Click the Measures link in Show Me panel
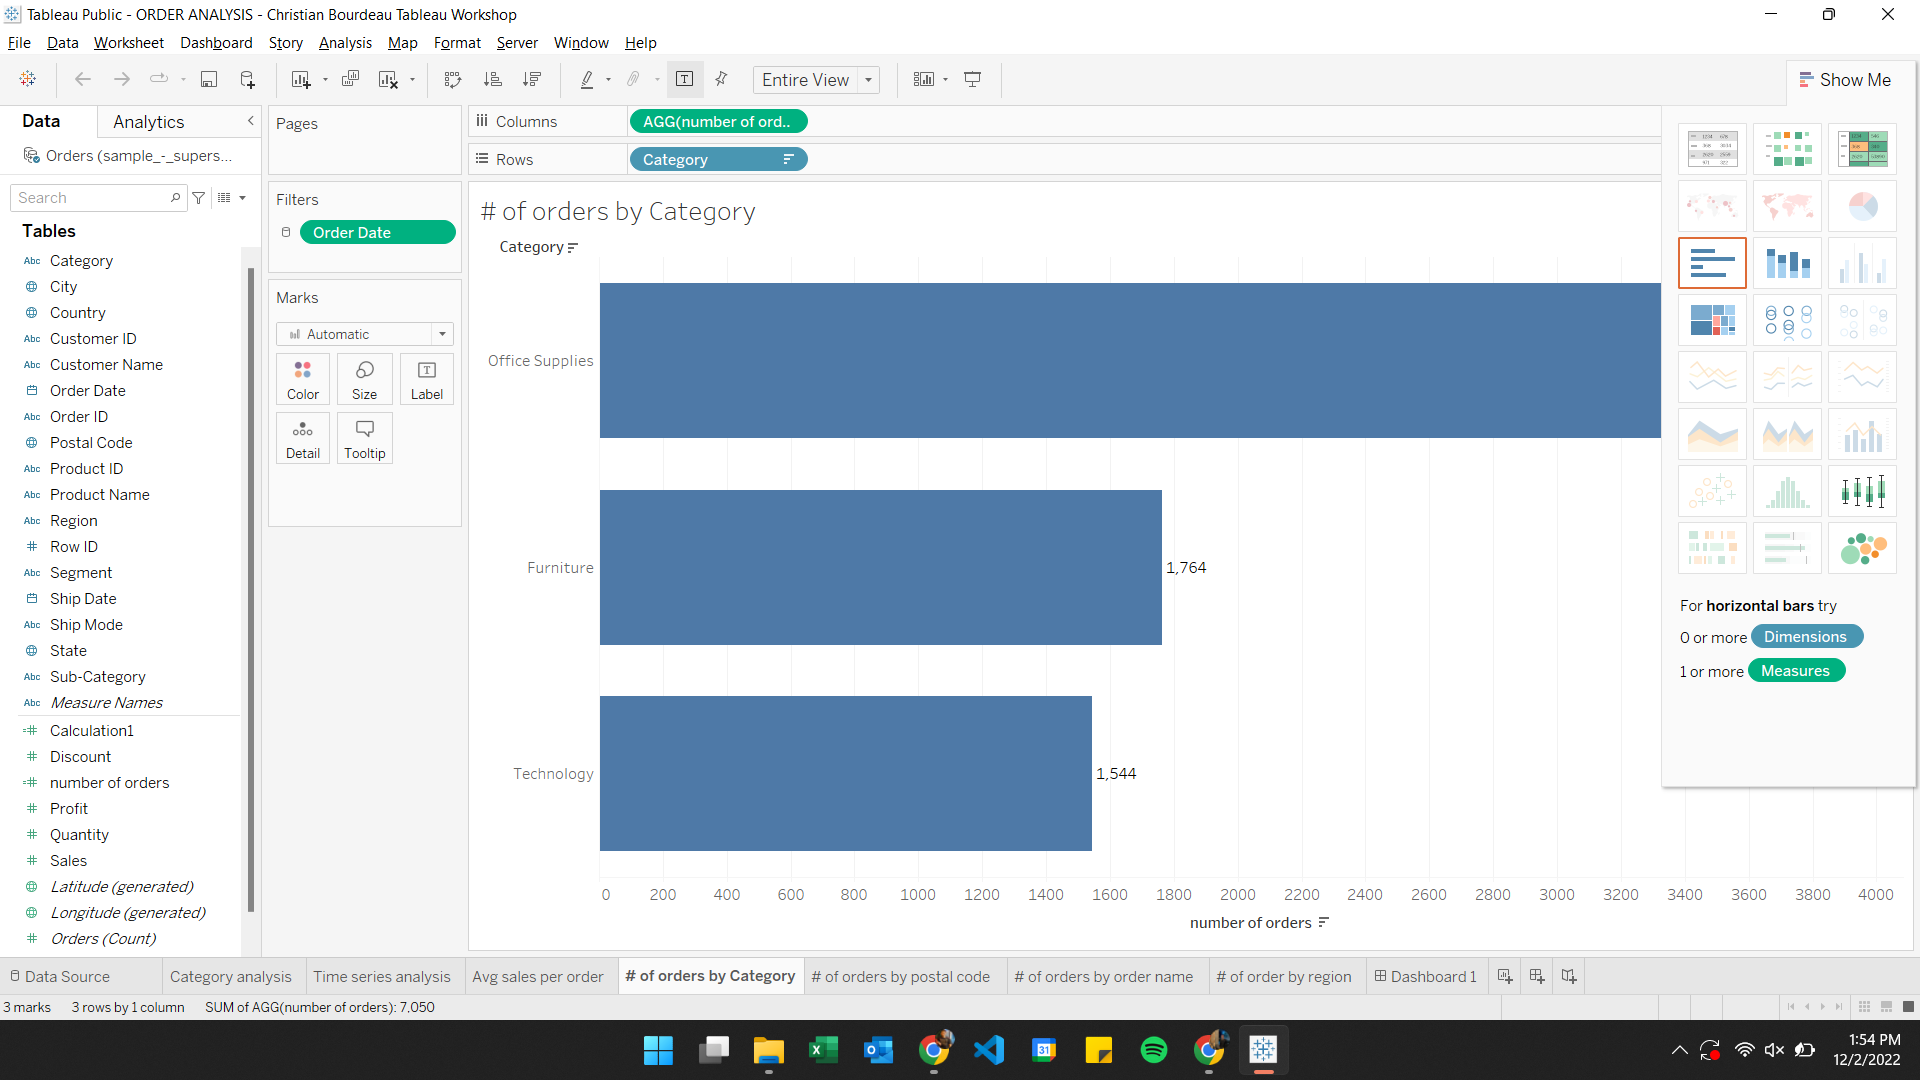Screen dimensions: 1920x1080 point(1795,670)
